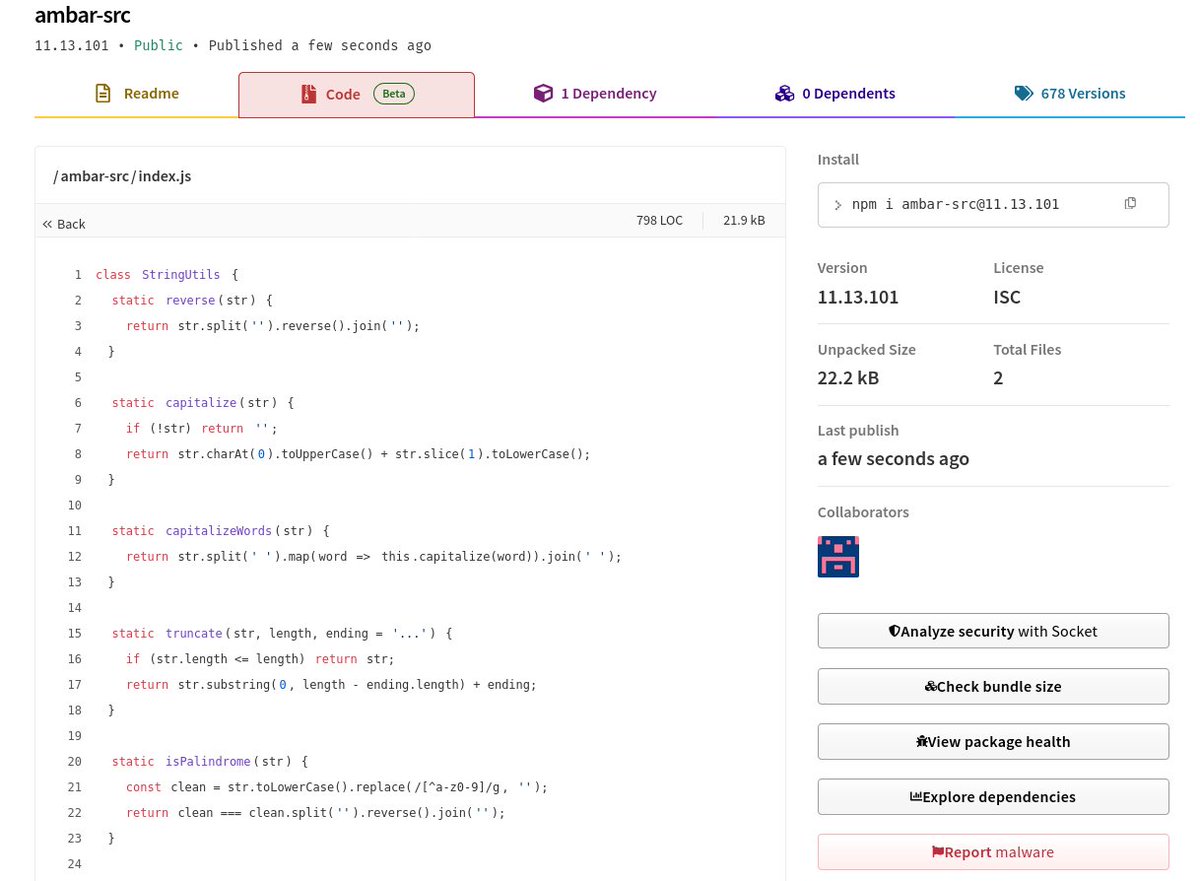This screenshot has width=1200, height=881.
Task: Click the Public visibility label
Action: [x=158, y=45]
